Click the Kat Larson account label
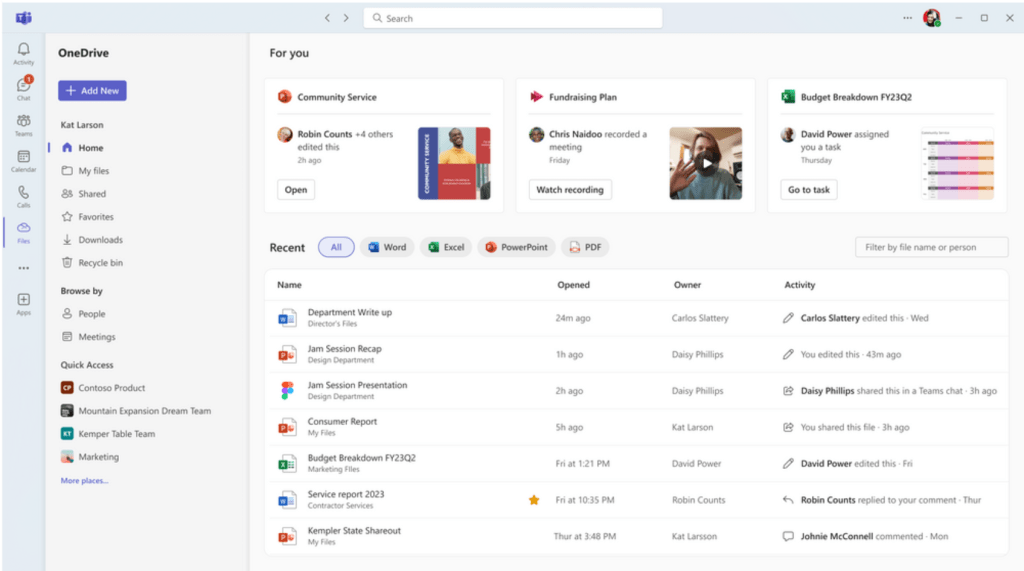Image resolution: width=1024 pixels, height=571 pixels. tap(82, 125)
